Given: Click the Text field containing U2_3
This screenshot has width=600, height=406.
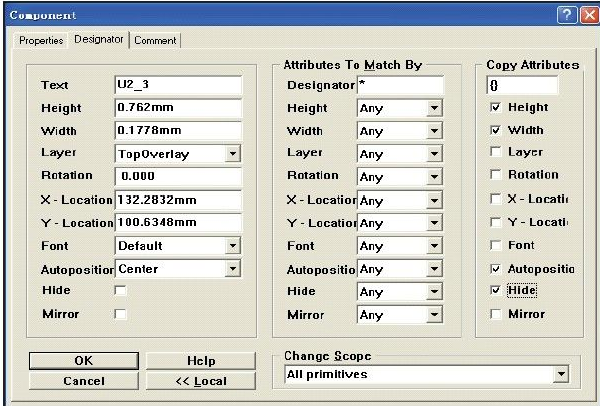Looking at the screenshot, I should click(x=178, y=85).
